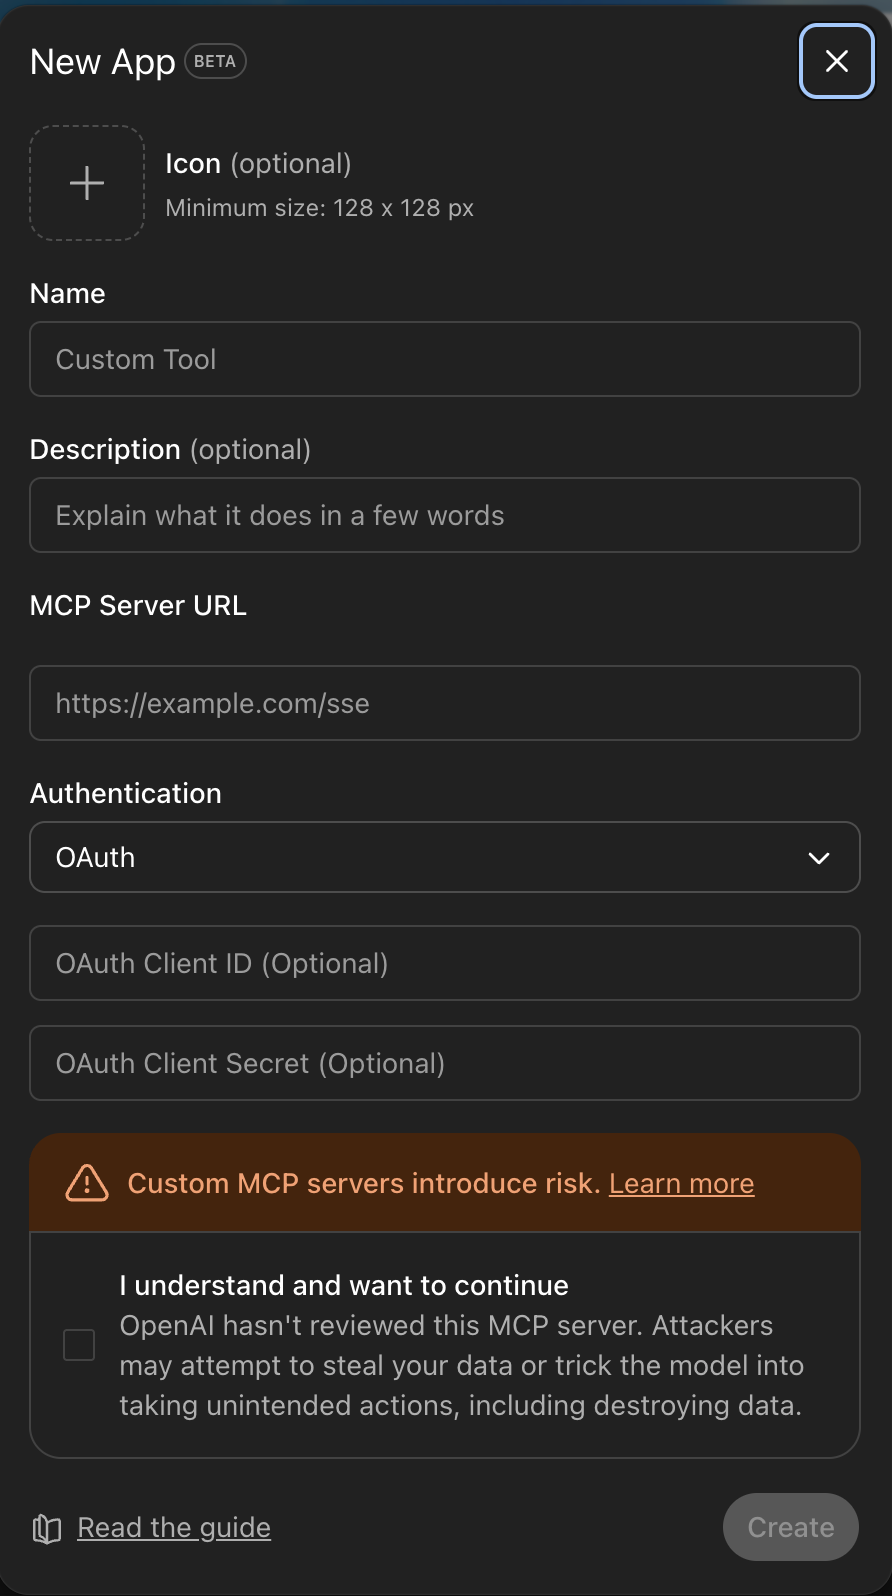Click the plus icon to upload app icon
Screen dimensions: 892x1596
click(x=87, y=183)
